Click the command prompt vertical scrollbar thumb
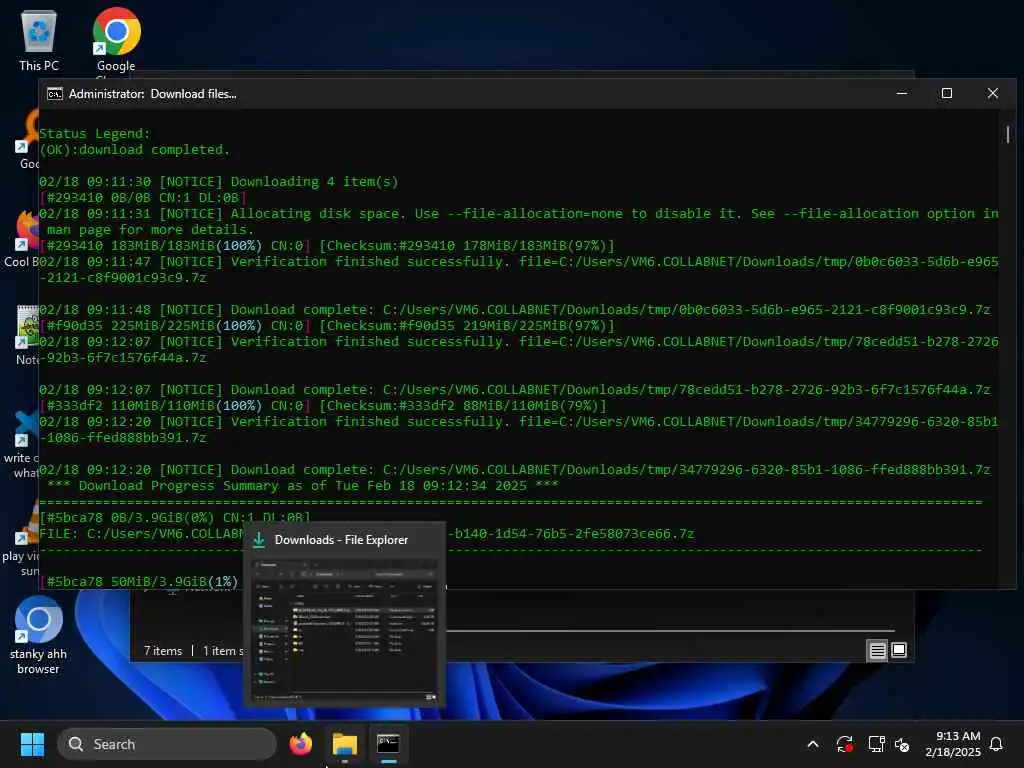 pyautogui.click(x=1008, y=135)
